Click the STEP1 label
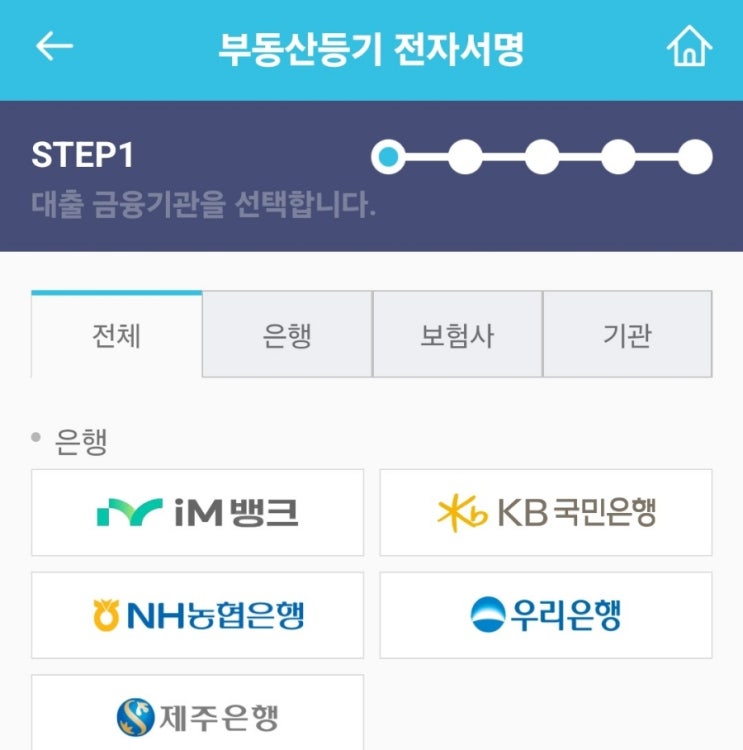 (82, 154)
